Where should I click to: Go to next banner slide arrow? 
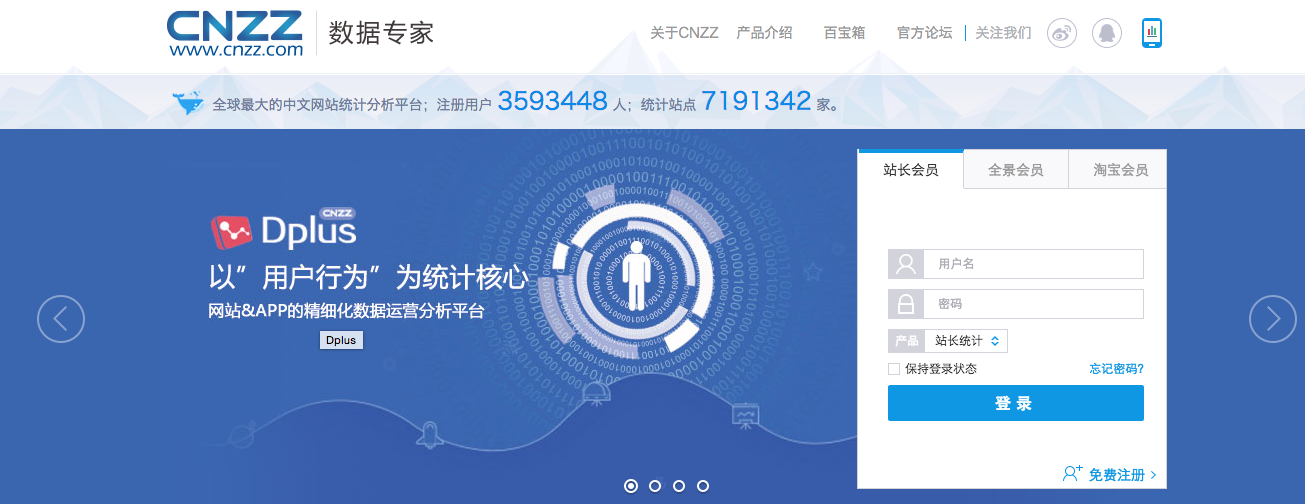tap(1273, 319)
